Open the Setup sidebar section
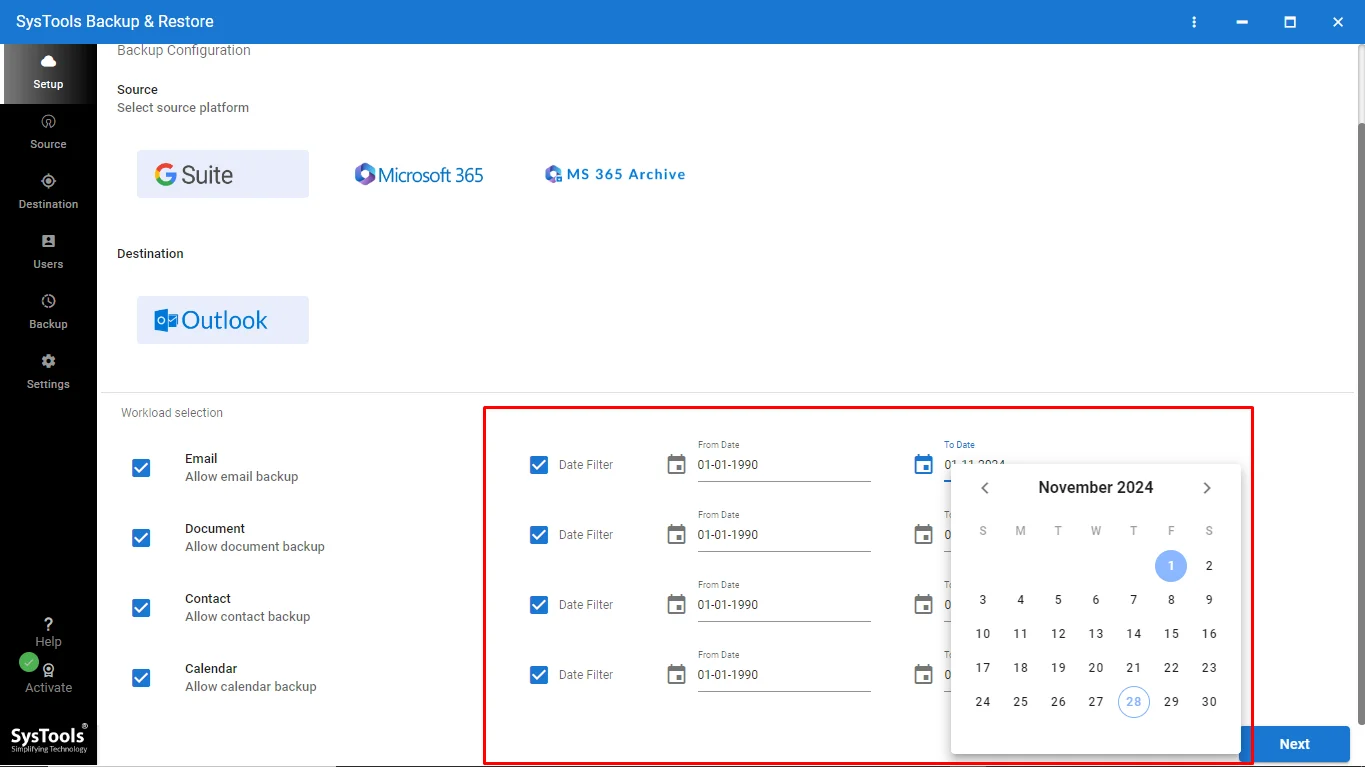 (x=48, y=73)
